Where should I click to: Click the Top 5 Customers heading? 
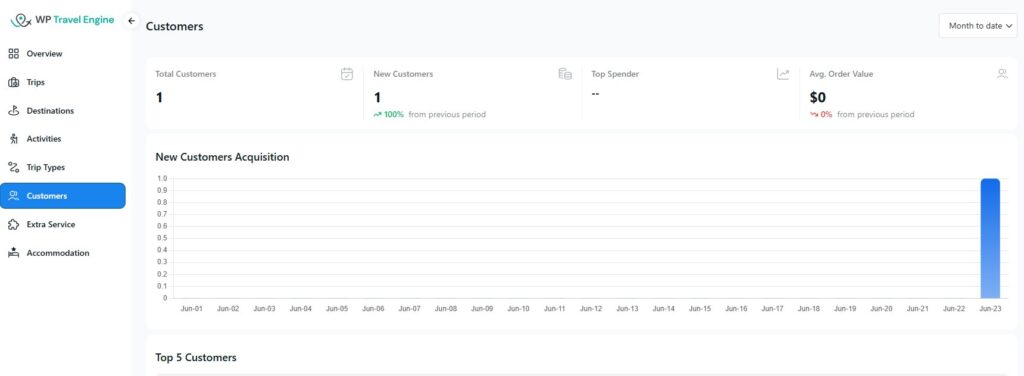[x=196, y=358]
